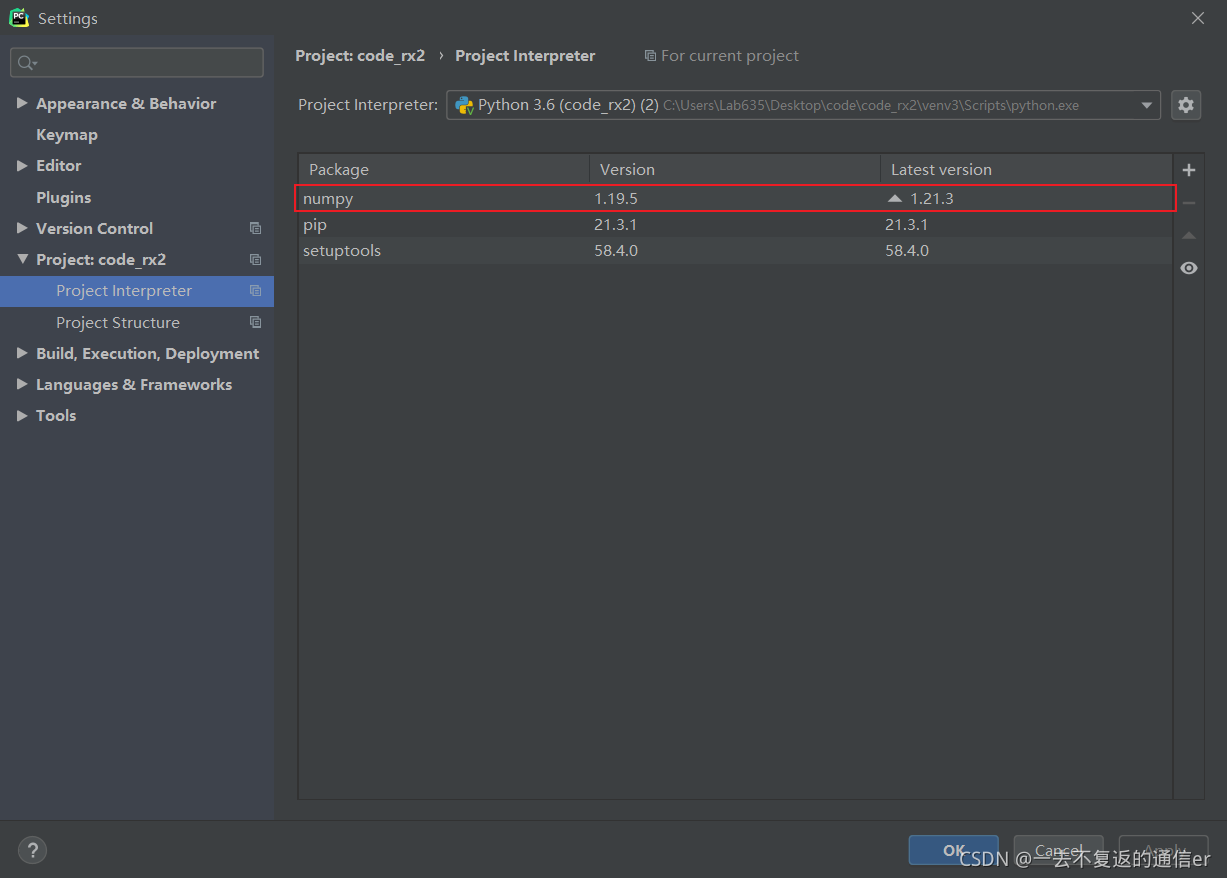Select the setuptools package row

point(735,250)
